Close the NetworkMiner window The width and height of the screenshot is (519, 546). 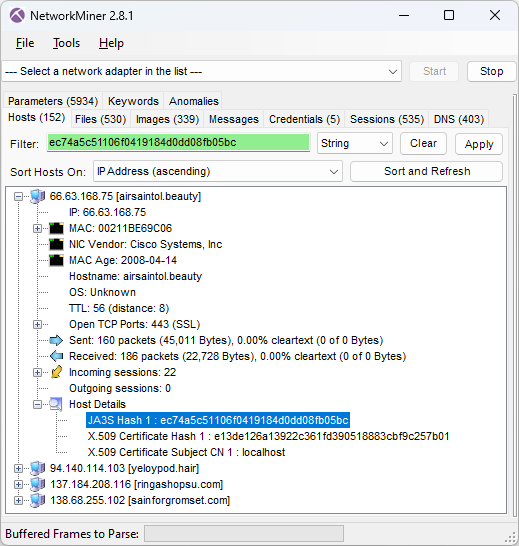(495, 16)
